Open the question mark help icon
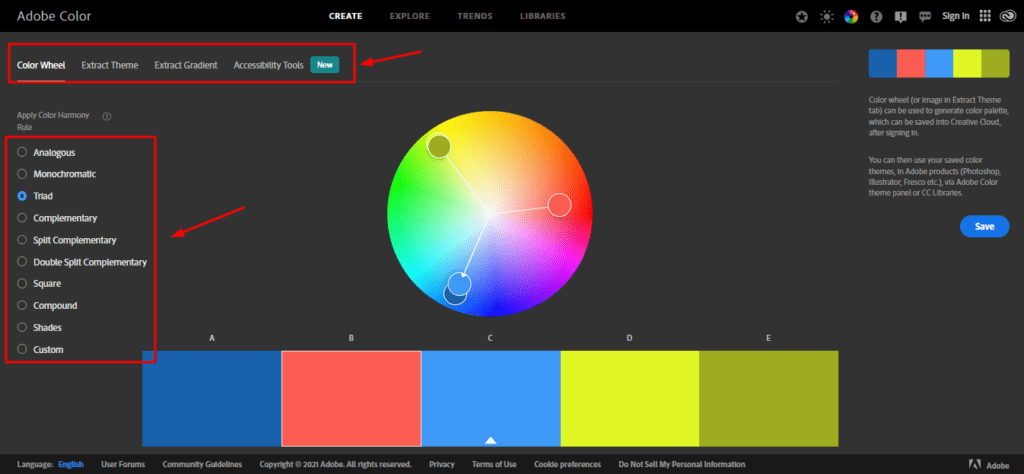 point(877,16)
